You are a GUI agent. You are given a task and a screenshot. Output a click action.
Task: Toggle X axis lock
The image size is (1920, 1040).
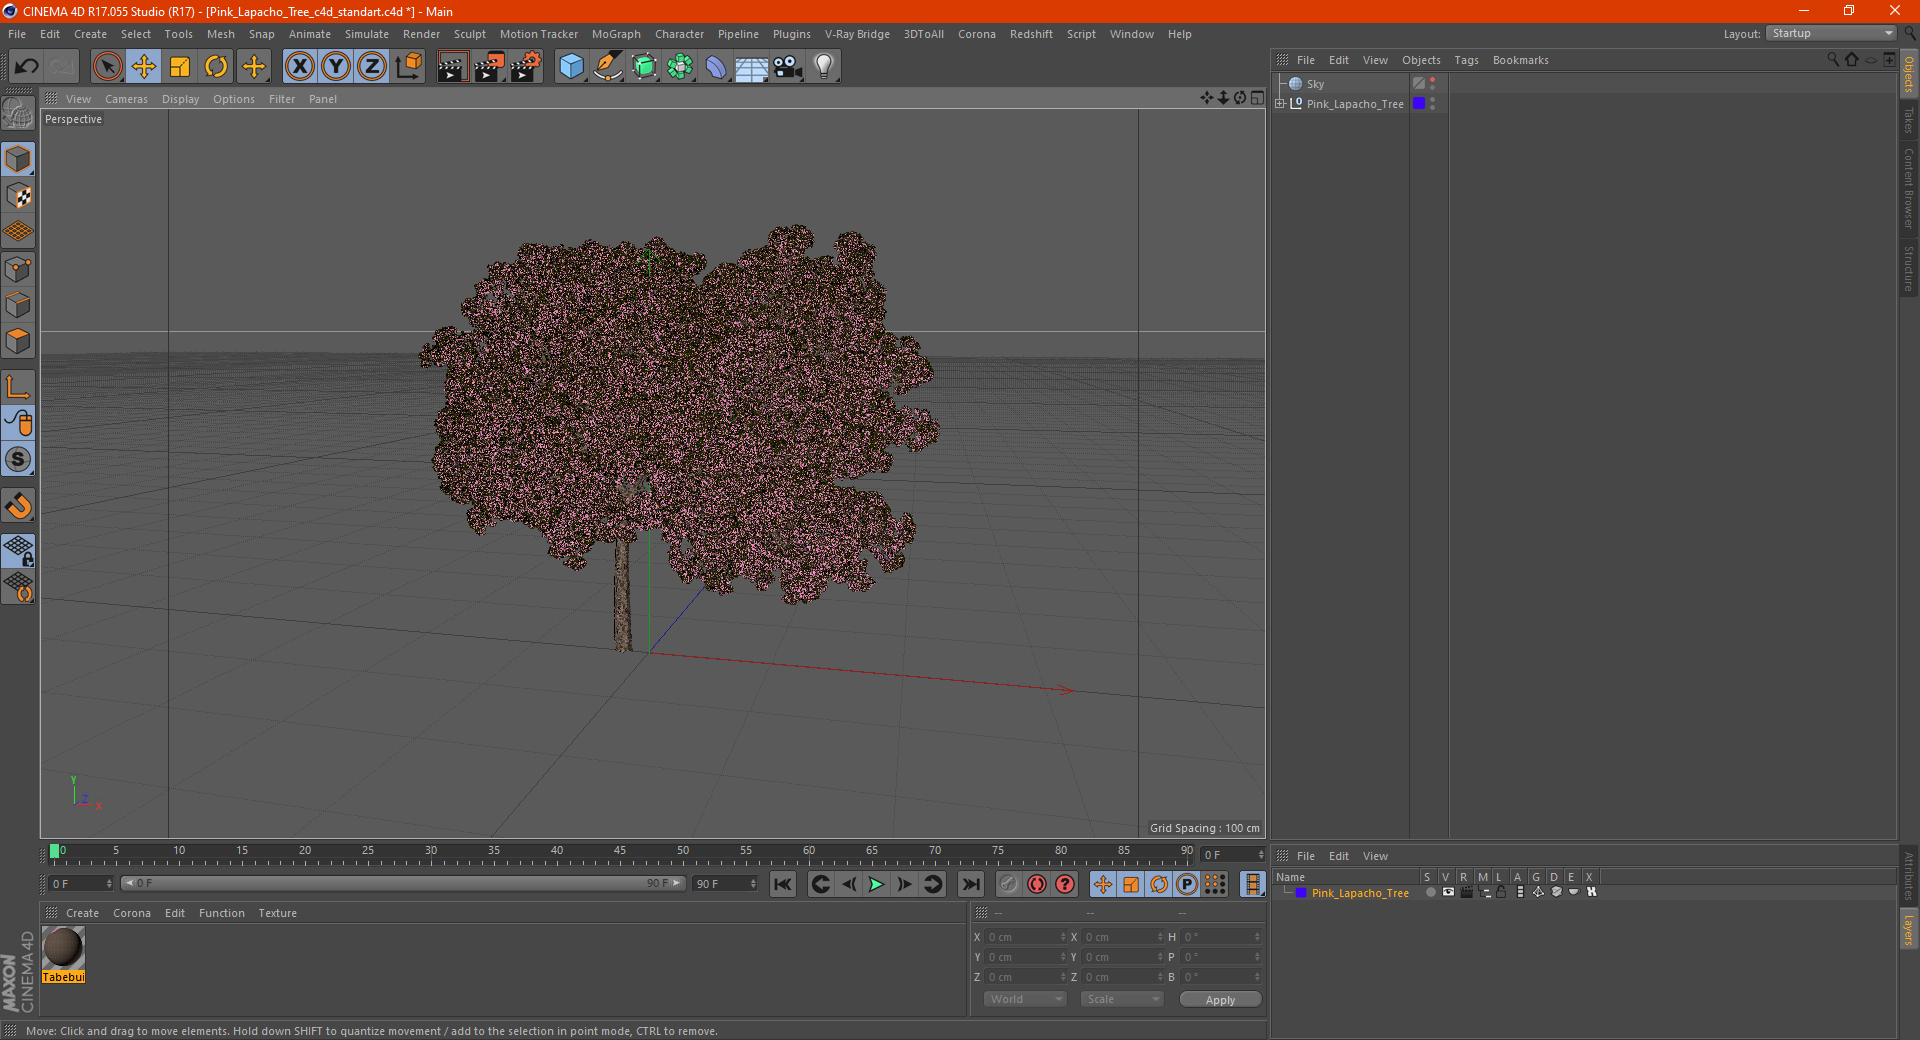pos(299,67)
